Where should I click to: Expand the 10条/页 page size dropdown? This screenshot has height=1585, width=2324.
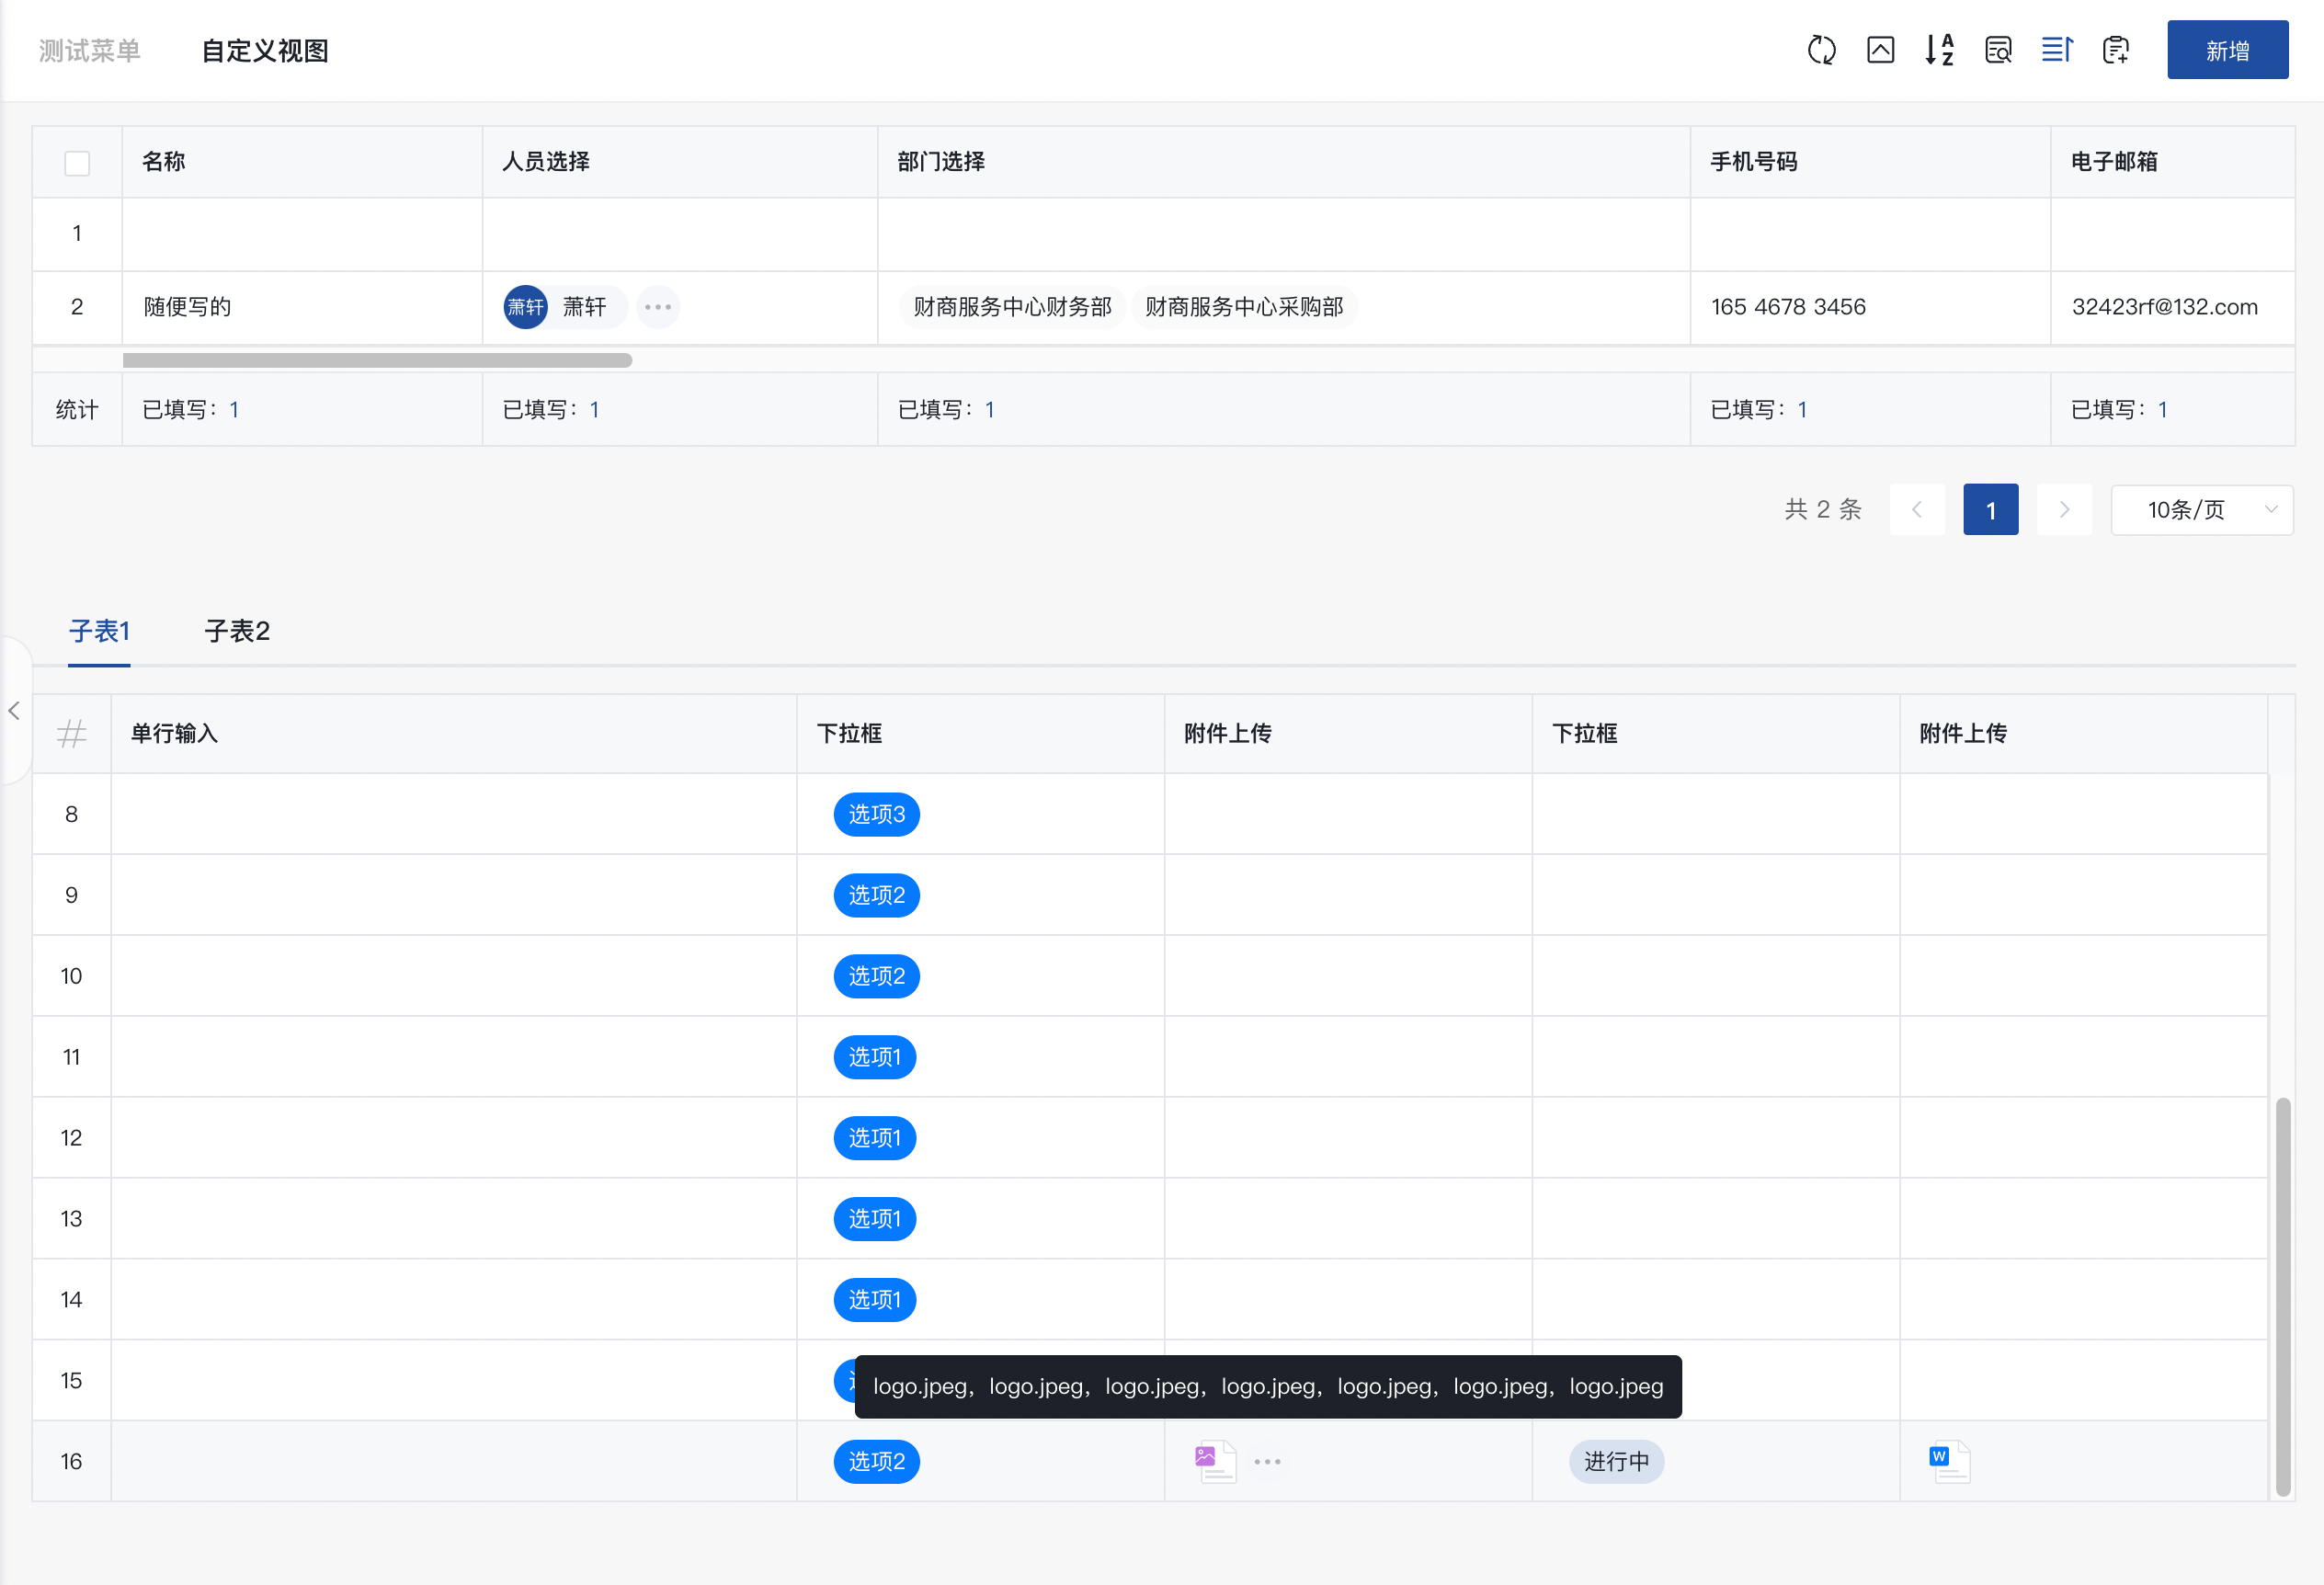2201,510
